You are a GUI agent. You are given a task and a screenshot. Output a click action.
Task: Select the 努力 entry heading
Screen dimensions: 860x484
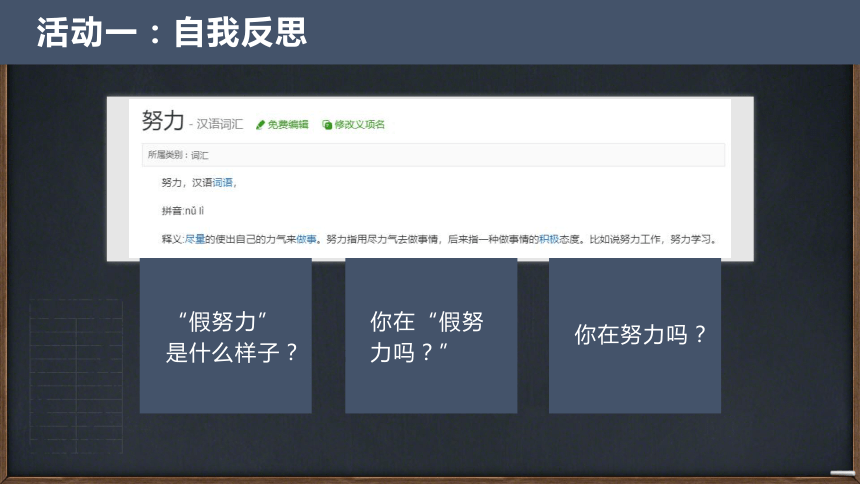(163, 120)
